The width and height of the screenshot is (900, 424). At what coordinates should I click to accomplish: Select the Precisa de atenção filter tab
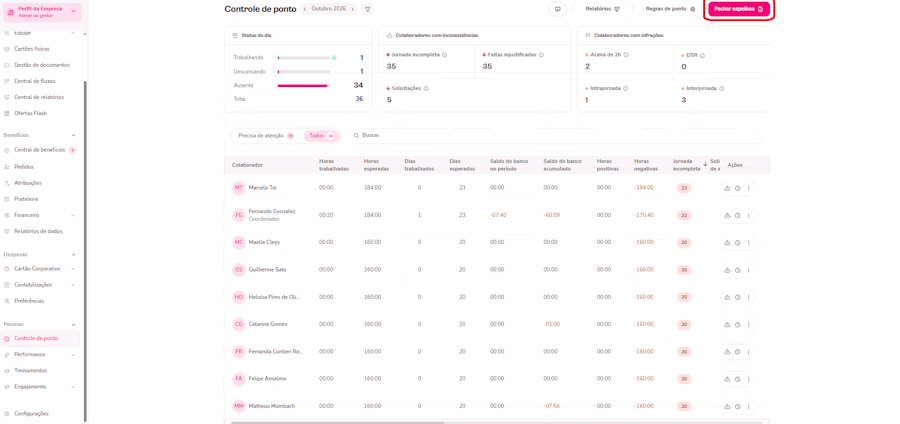[266, 135]
